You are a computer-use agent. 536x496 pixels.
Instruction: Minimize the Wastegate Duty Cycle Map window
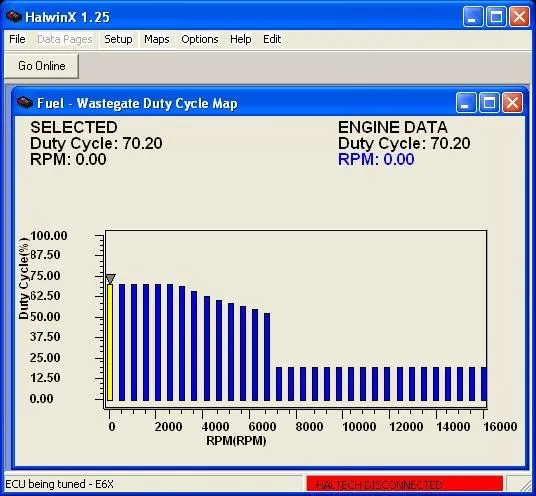[x=466, y=103]
